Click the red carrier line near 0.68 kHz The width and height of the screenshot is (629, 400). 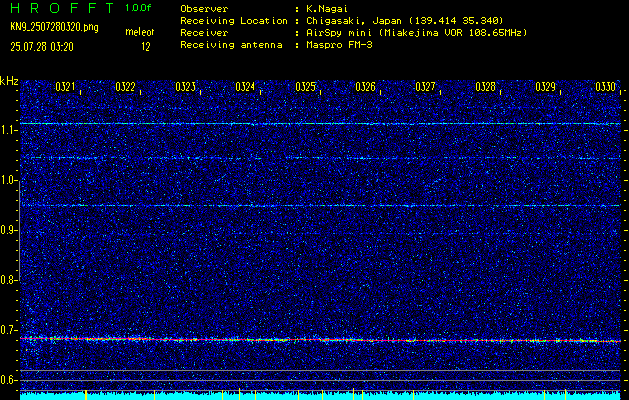pos(320,340)
